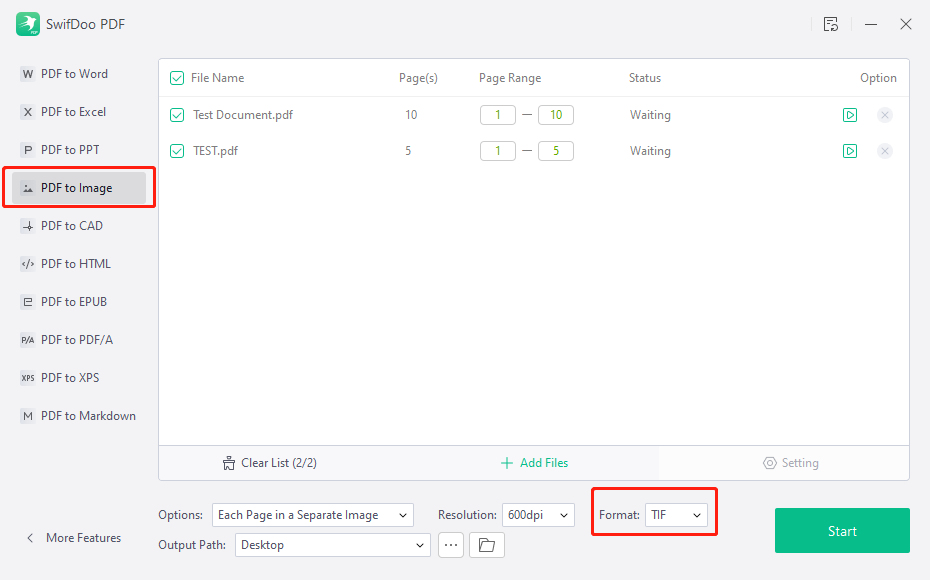Viewport: 930px width, 580px height.
Task: Click the Clear List trash icon
Action: (x=229, y=463)
